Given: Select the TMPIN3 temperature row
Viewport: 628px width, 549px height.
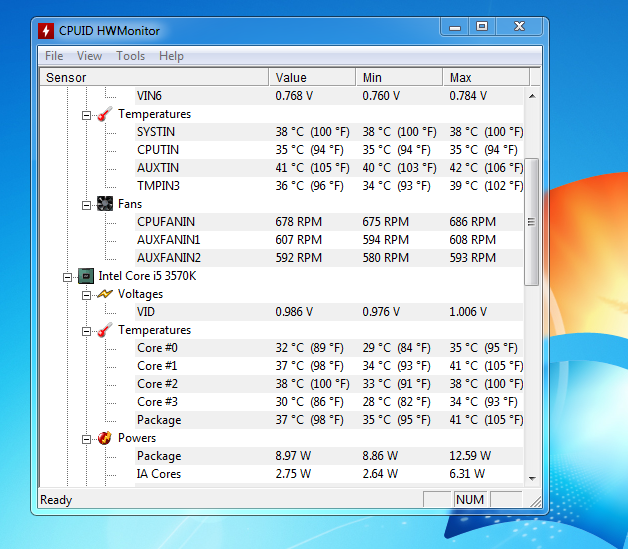Looking at the screenshot, I should [329, 186].
